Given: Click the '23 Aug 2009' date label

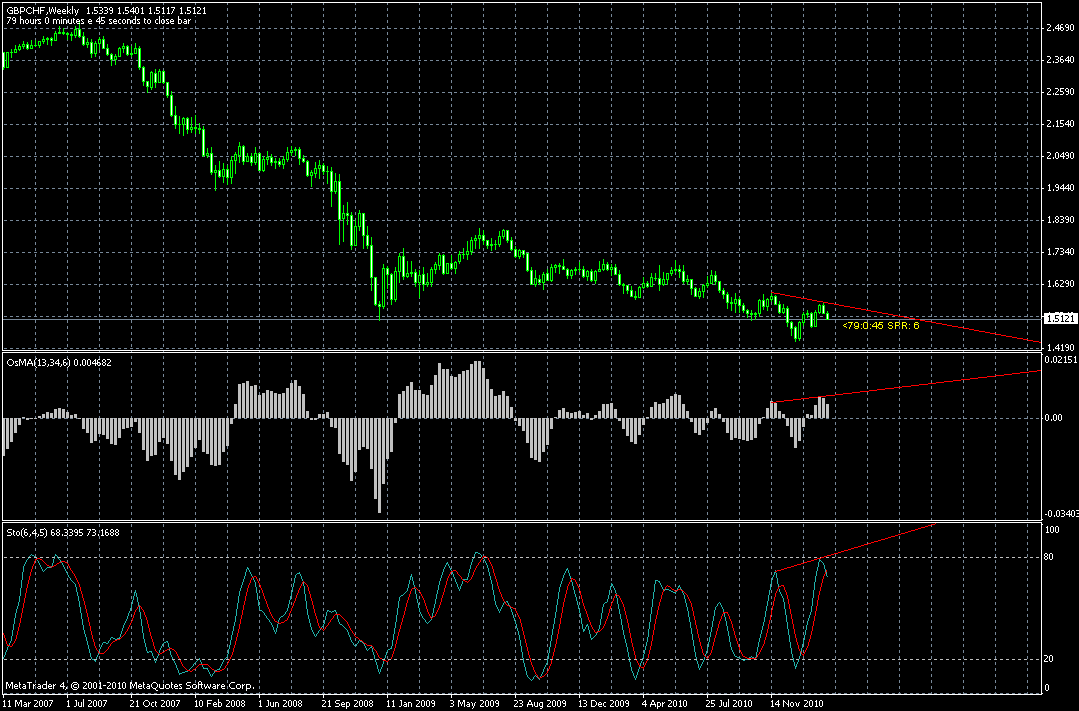Looking at the screenshot, I should click(540, 704).
